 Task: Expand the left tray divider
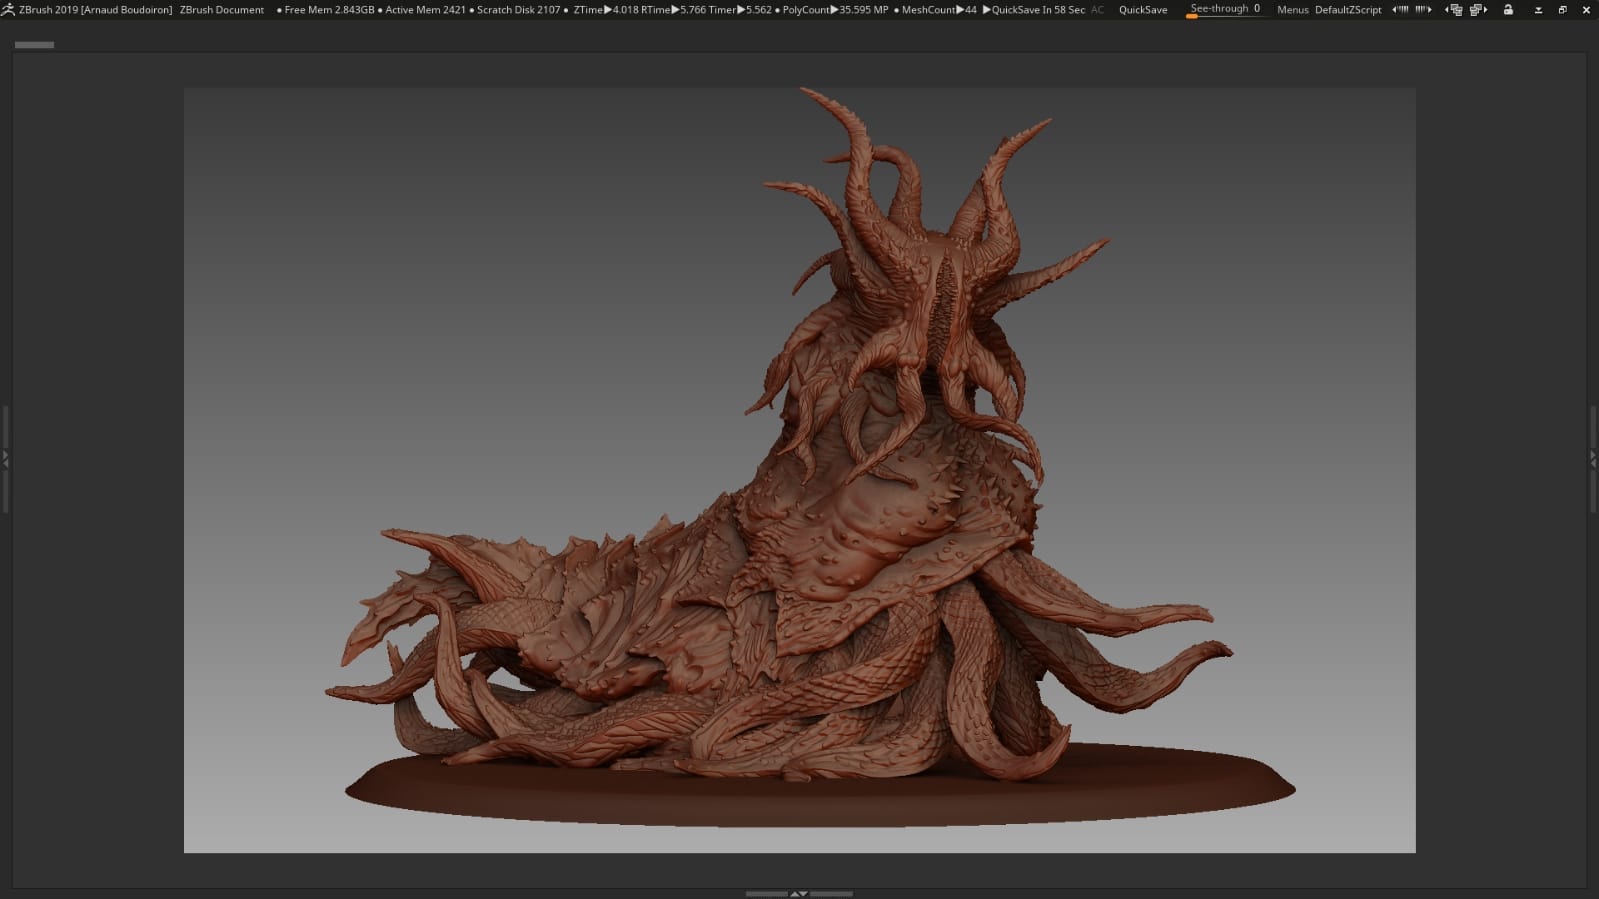point(5,459)
